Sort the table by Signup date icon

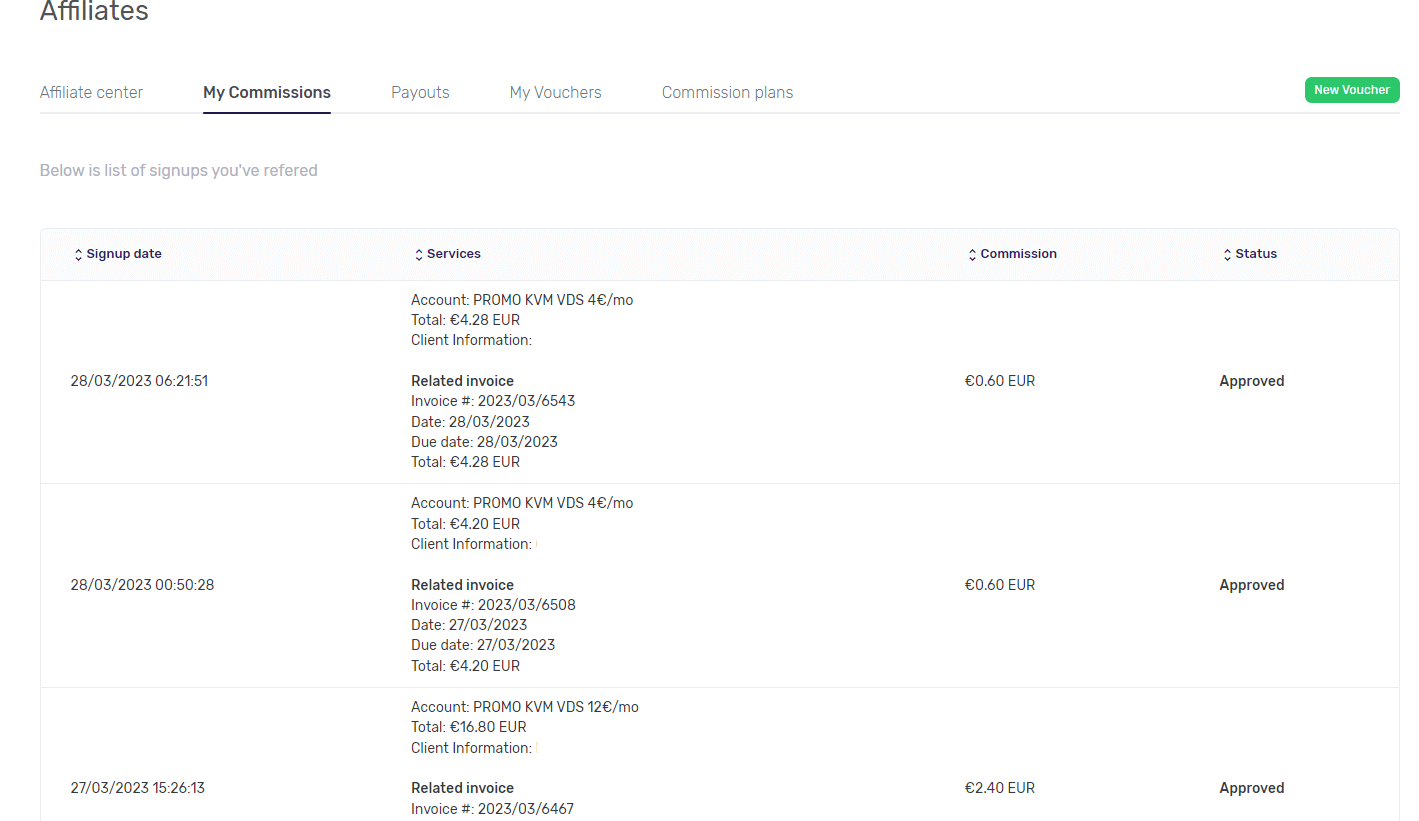79,255
